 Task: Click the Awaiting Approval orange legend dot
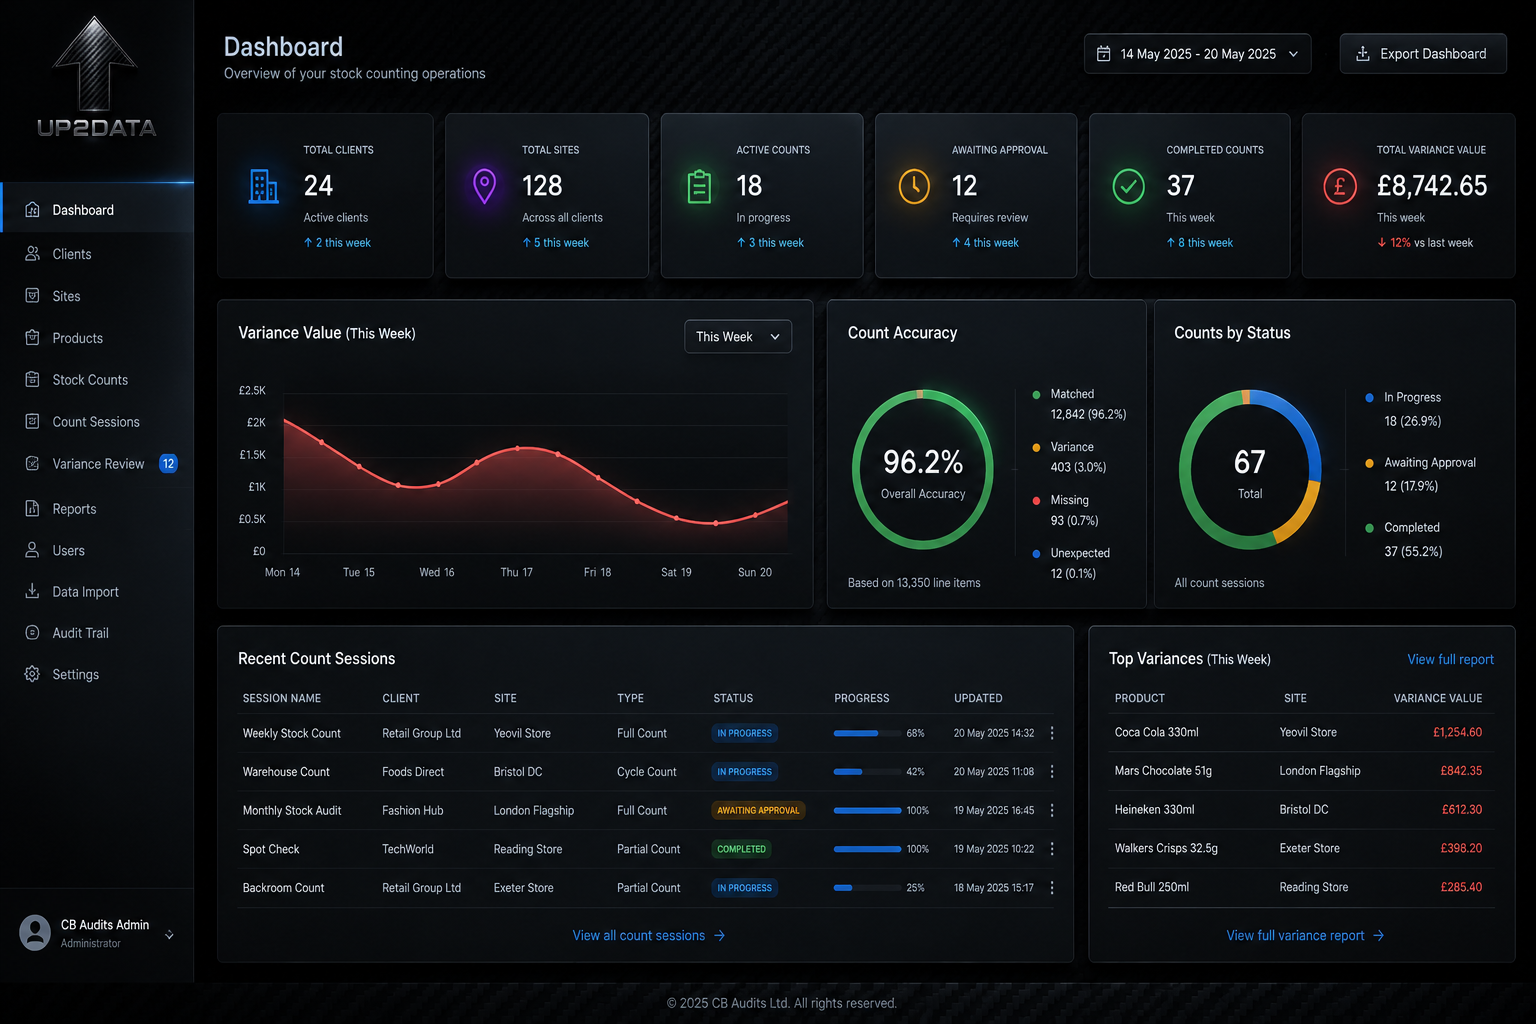1369,463
